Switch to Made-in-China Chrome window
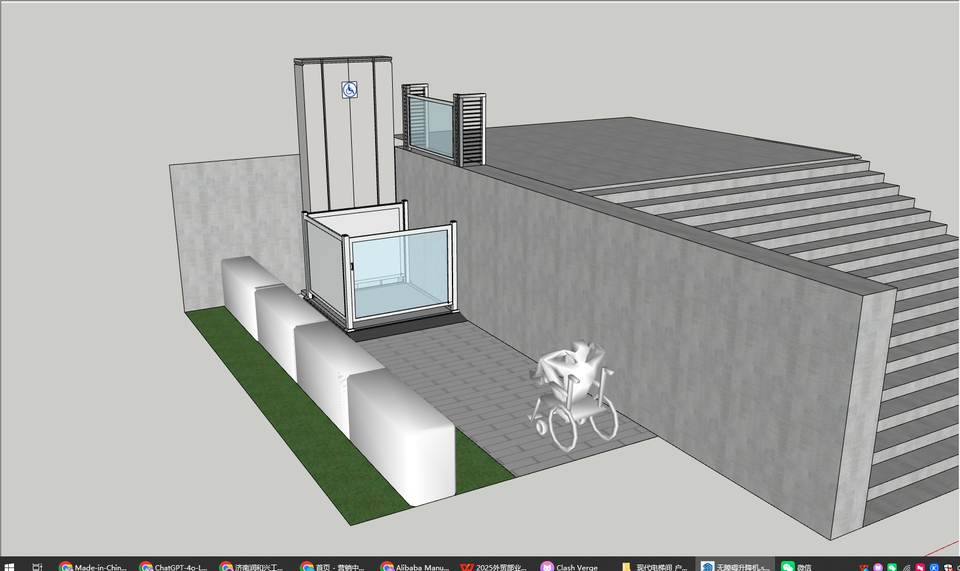 coord(92,567)
